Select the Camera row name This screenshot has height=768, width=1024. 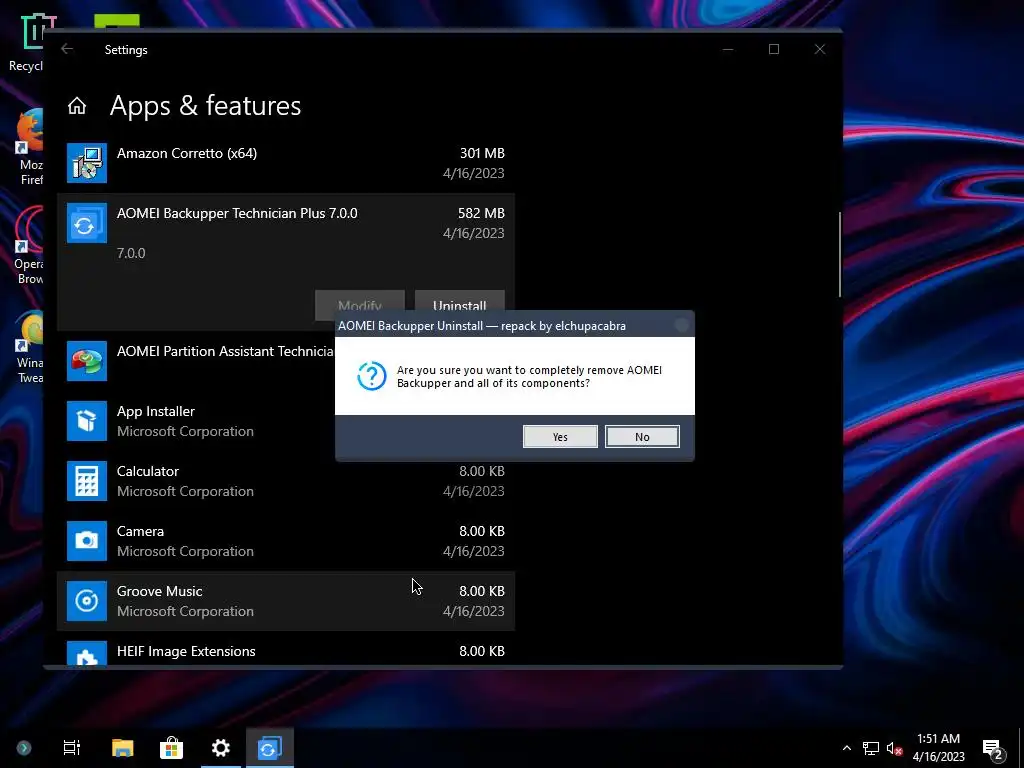[x=140, y=532]
